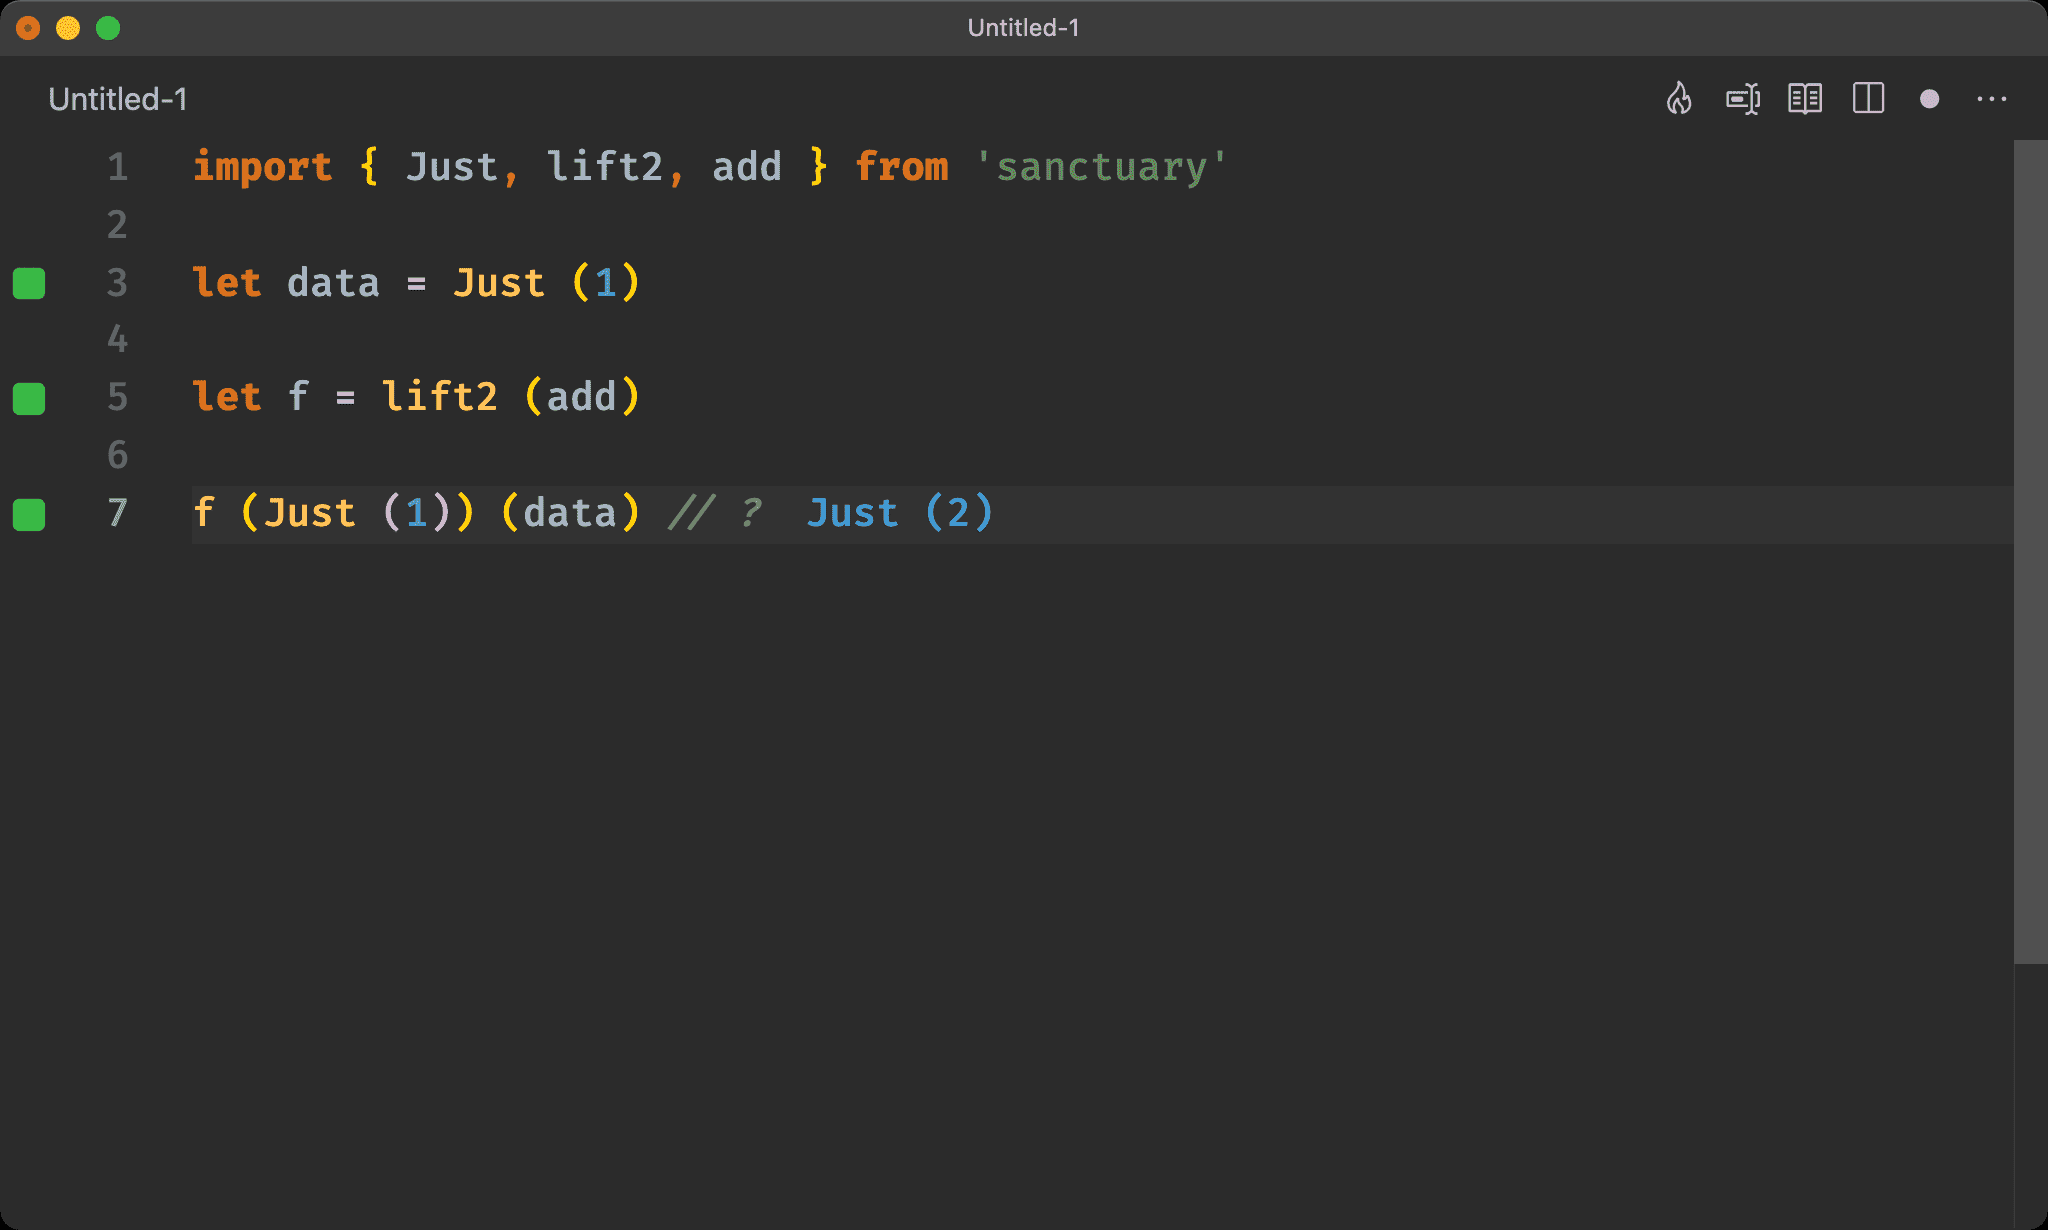Click the unsaved changes status dot
Image resolution: width=2048 pixels, height=1230 pixels.
[1928, 99]
